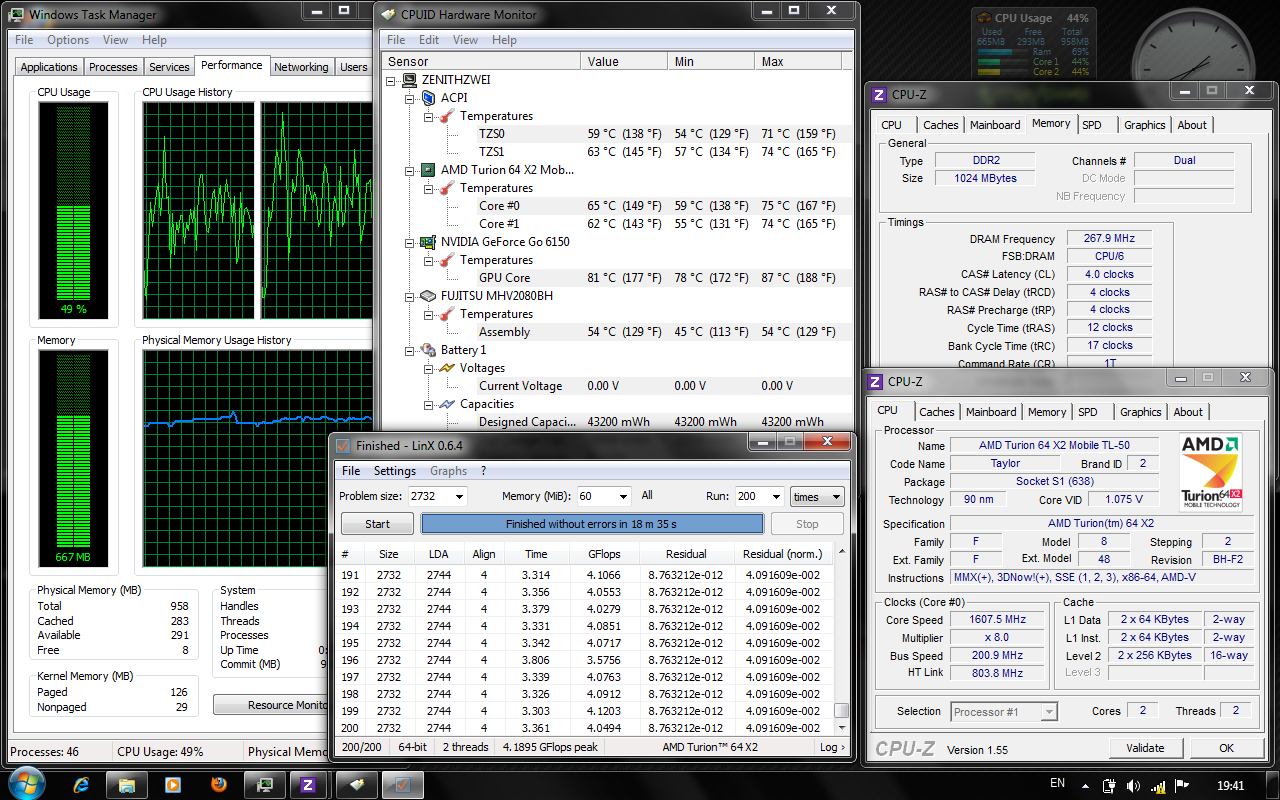The width and height of the screenshot is (1280, 800).
Task: Open the Settings menu in LinX
Action: coord(394,471)
